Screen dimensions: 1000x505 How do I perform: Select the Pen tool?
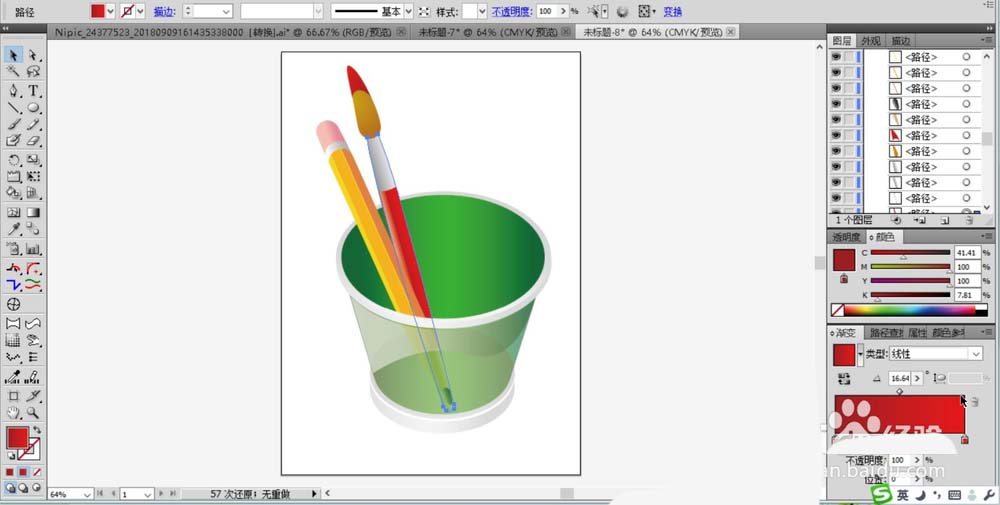pyautogui.click(x=13, y=91)
